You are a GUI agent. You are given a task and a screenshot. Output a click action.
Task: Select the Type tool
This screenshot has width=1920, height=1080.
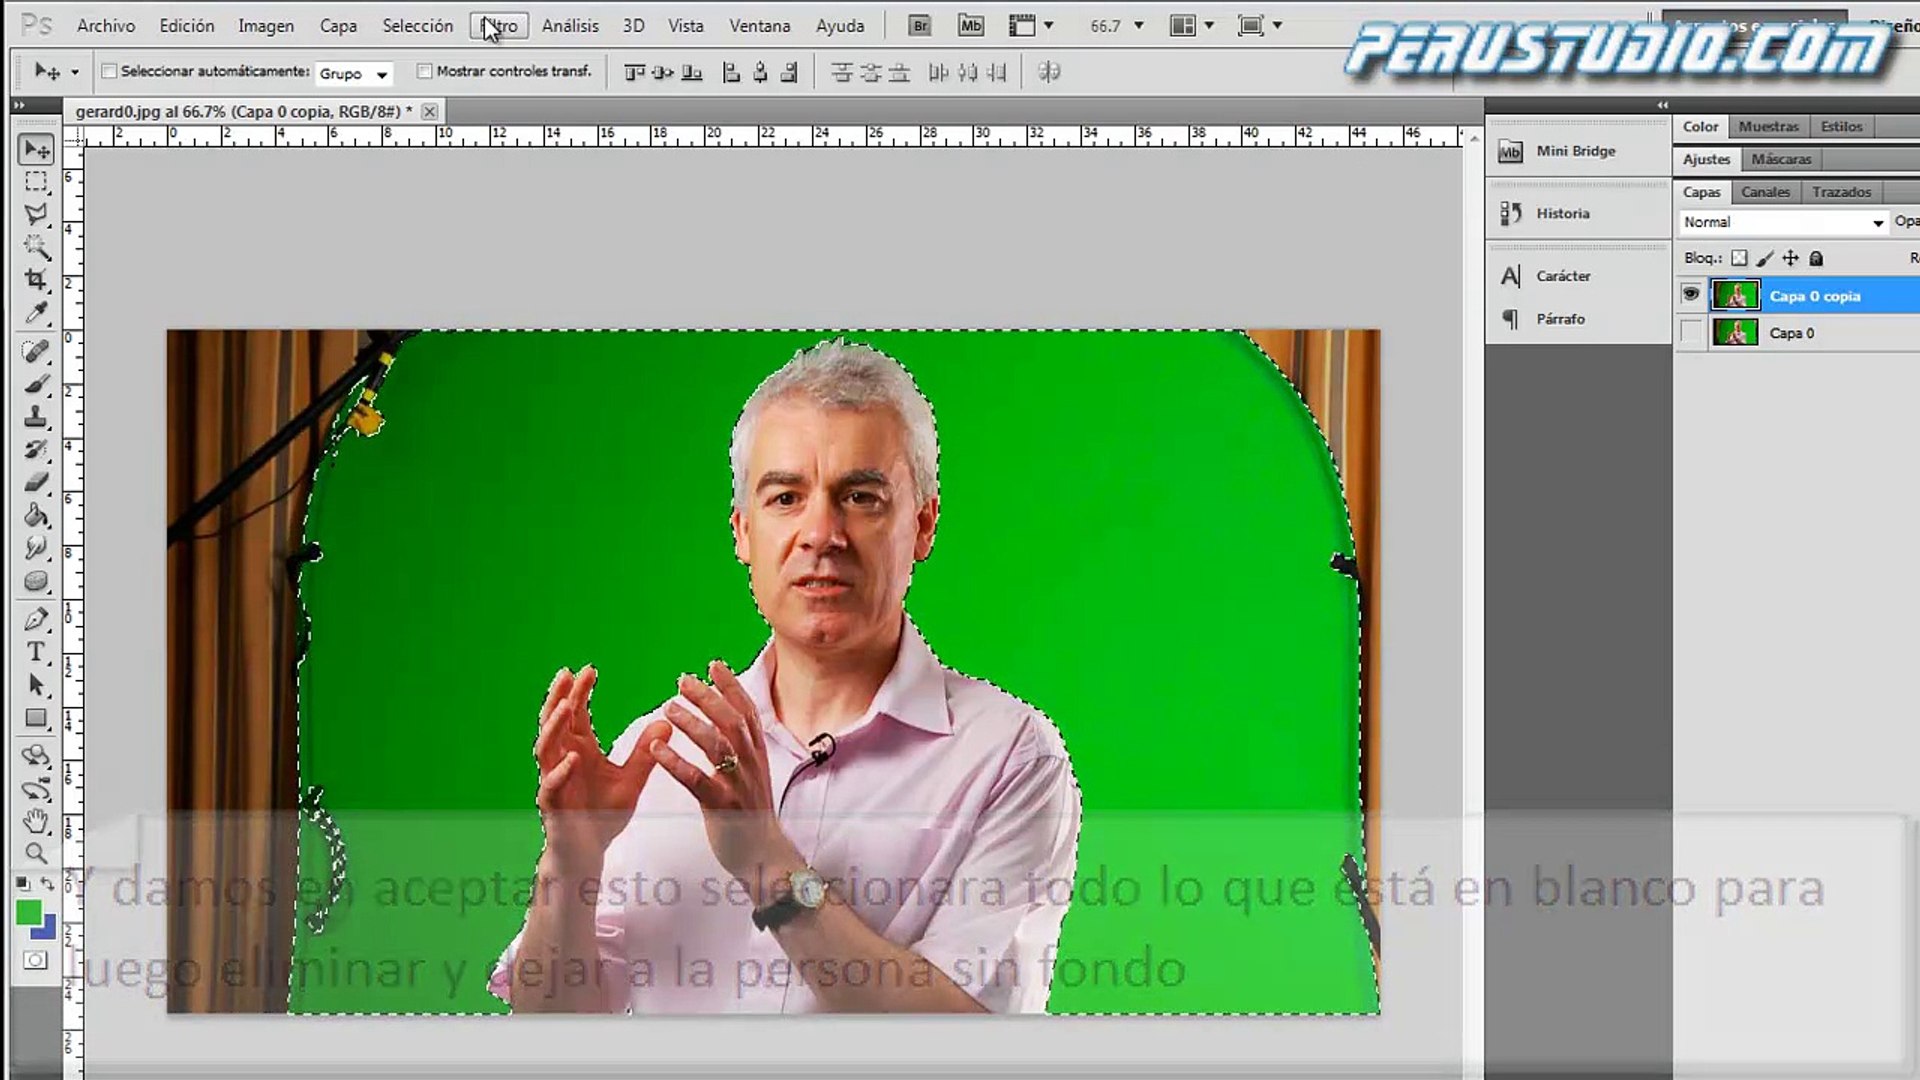coord(36,652)
